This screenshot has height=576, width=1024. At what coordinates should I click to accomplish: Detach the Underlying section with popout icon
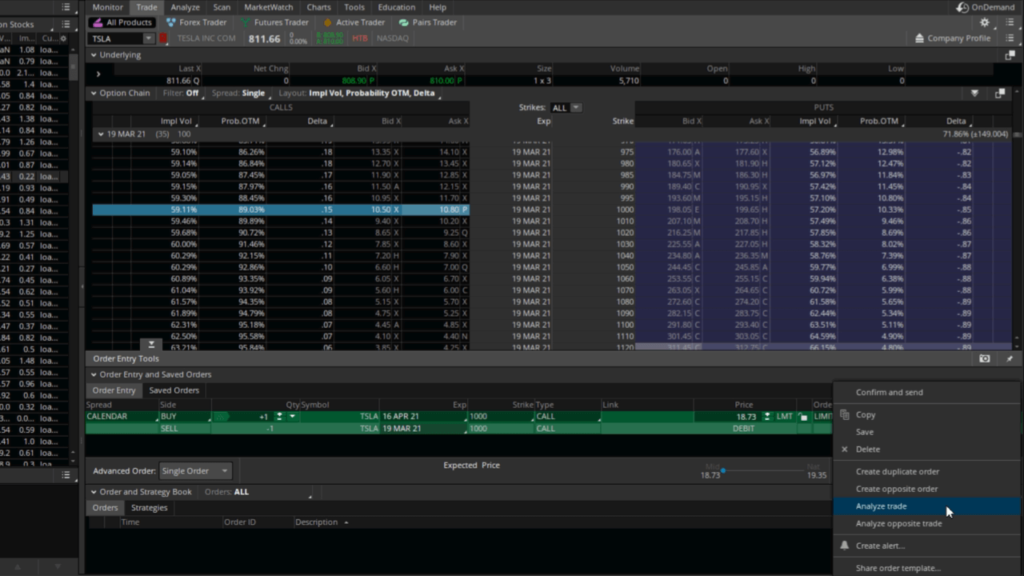click(x=1010, y=56)
